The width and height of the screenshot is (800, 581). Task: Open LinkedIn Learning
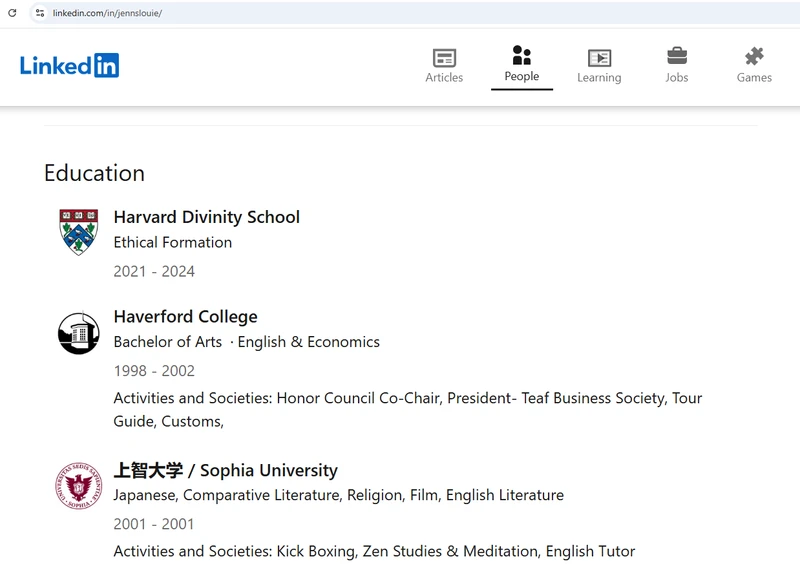599,64
